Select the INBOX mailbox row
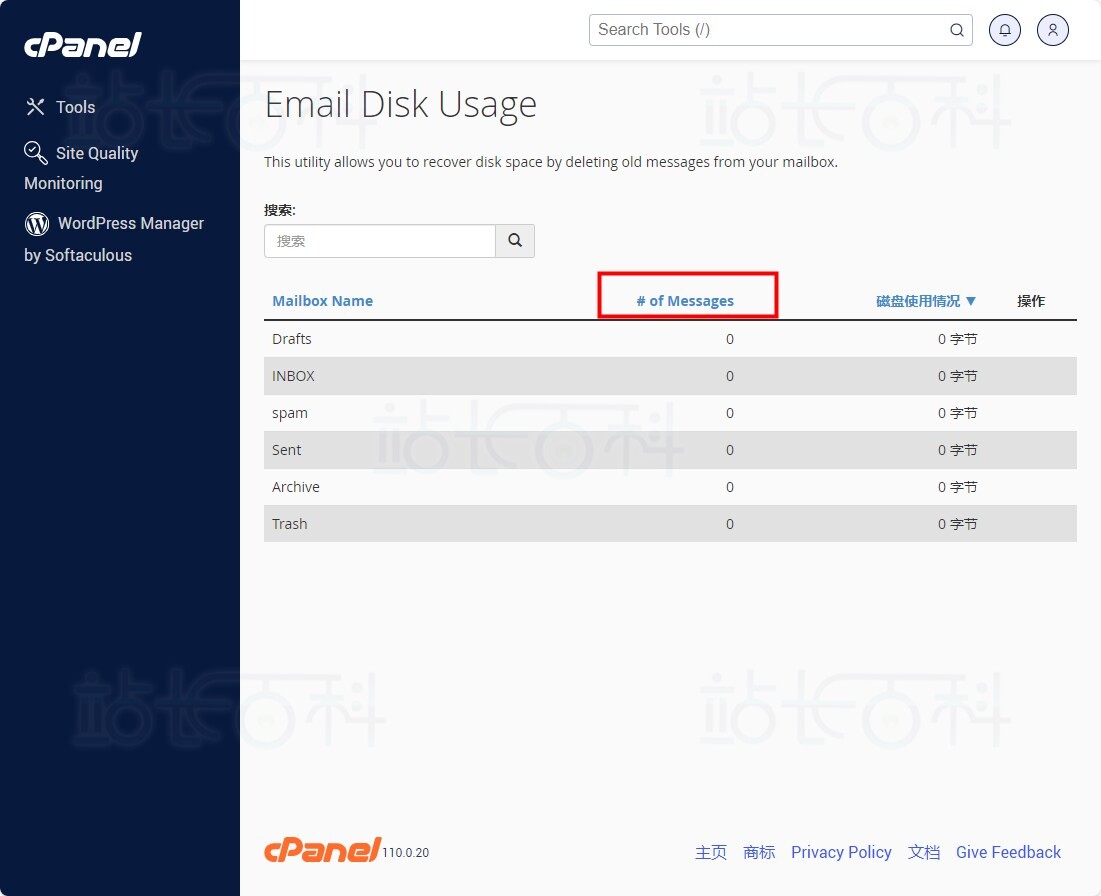Viewport: 1101px width, 896px height. point(293,376)
